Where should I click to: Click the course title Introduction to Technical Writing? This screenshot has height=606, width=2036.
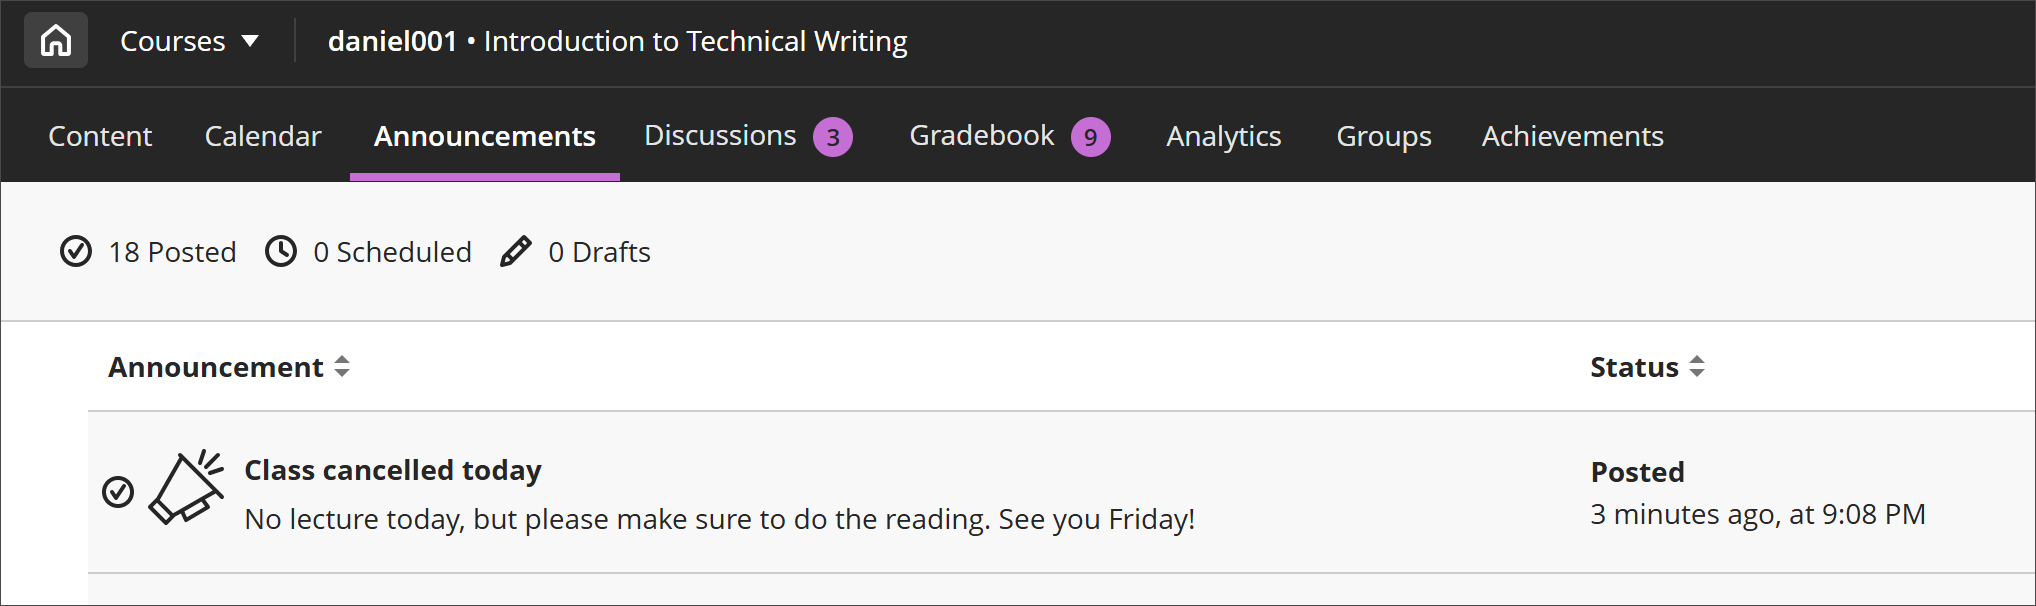click(x=696, y=41)
